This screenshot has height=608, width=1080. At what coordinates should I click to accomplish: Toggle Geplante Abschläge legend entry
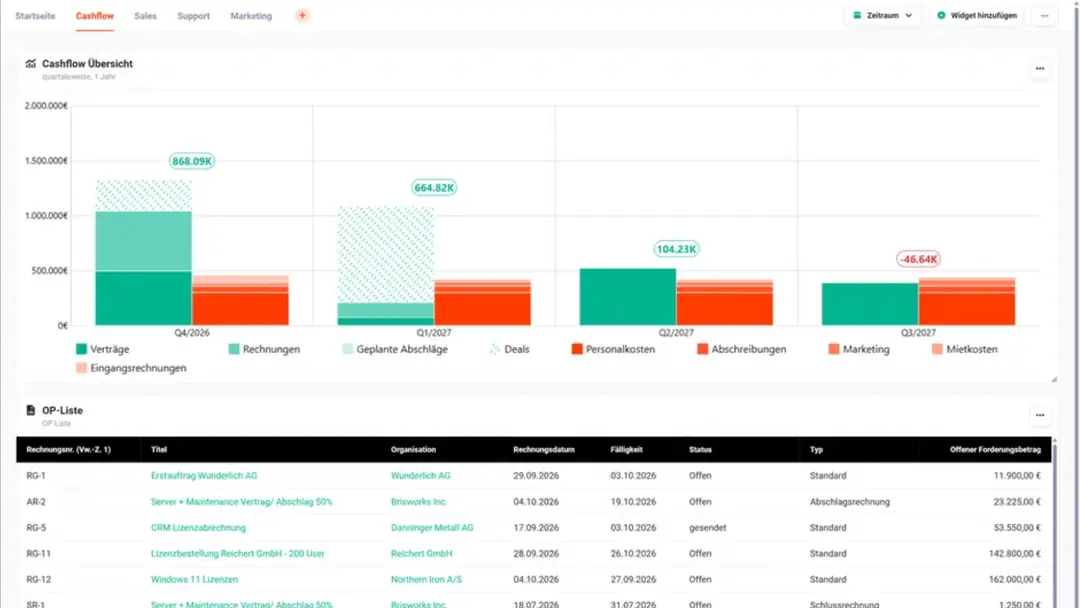395,349
